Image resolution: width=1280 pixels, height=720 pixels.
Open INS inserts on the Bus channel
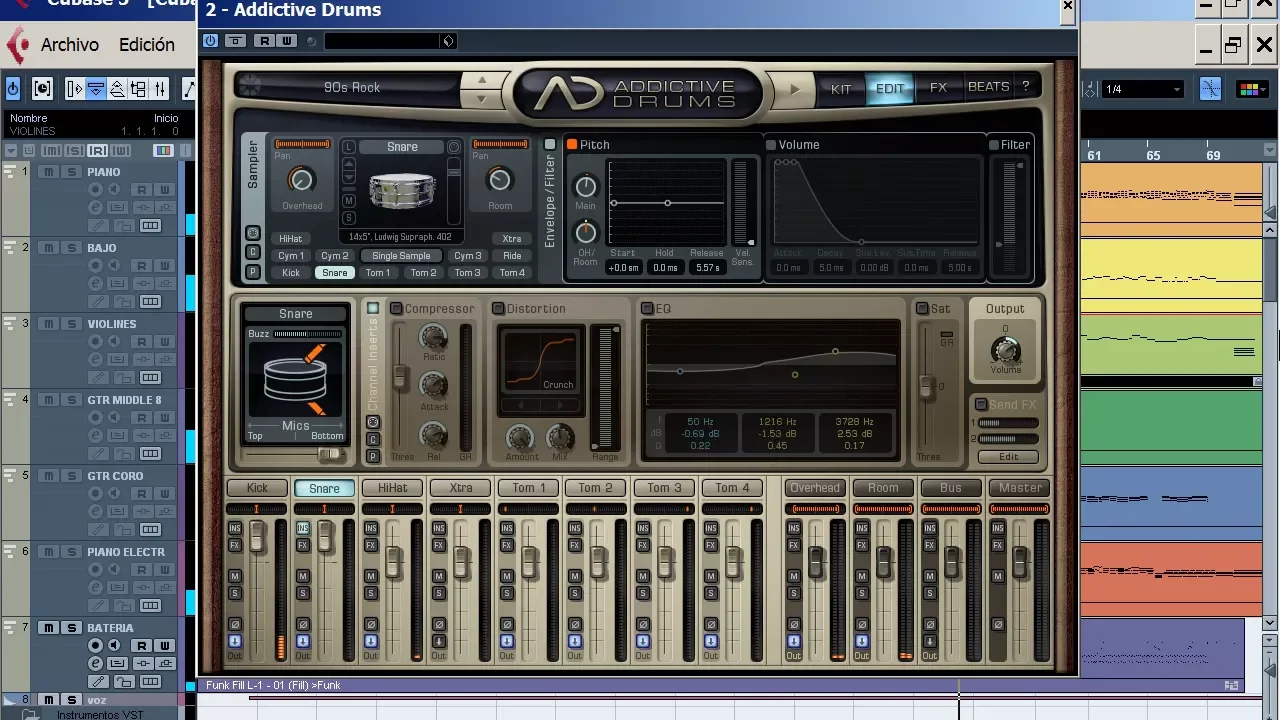(x=930, y=528)
